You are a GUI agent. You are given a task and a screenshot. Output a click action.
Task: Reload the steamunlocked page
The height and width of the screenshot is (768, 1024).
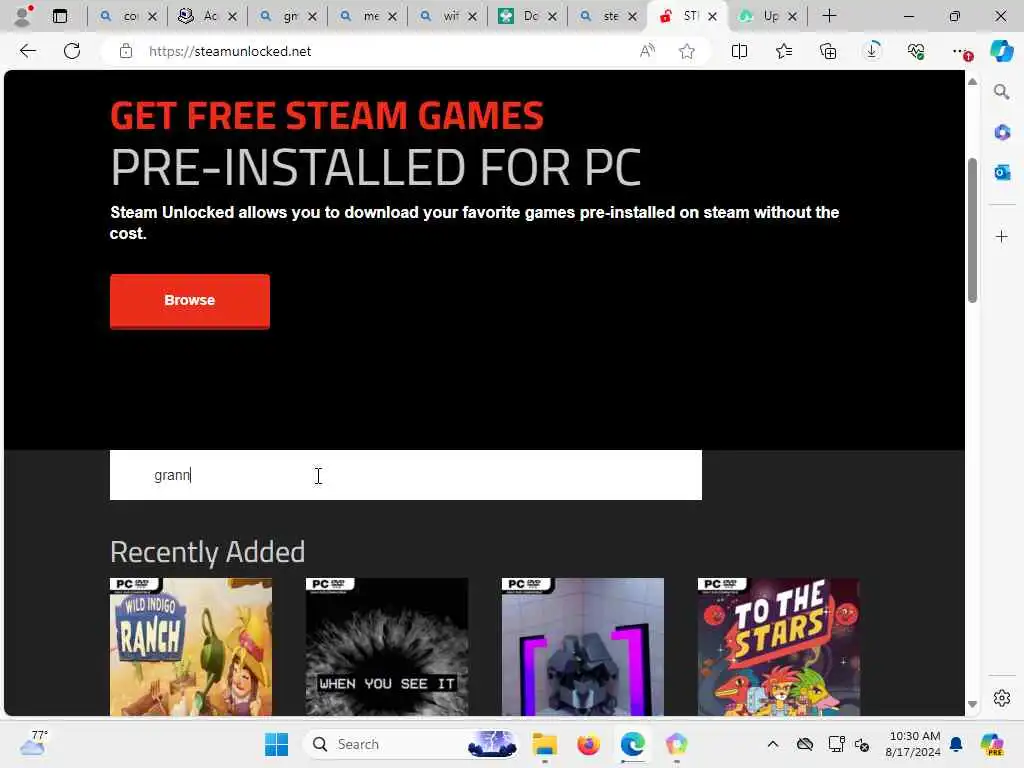tap(72, 51)
